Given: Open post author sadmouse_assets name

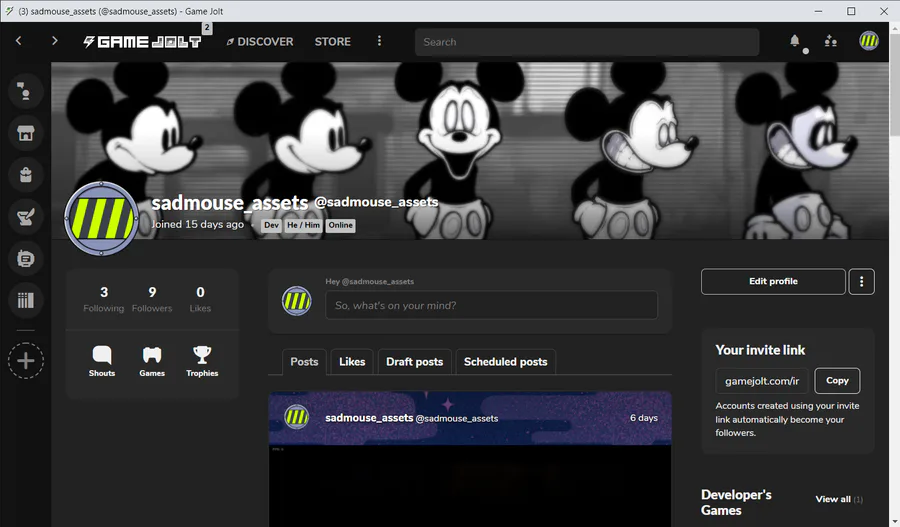Looking at the screenshot, I should 369,417.
